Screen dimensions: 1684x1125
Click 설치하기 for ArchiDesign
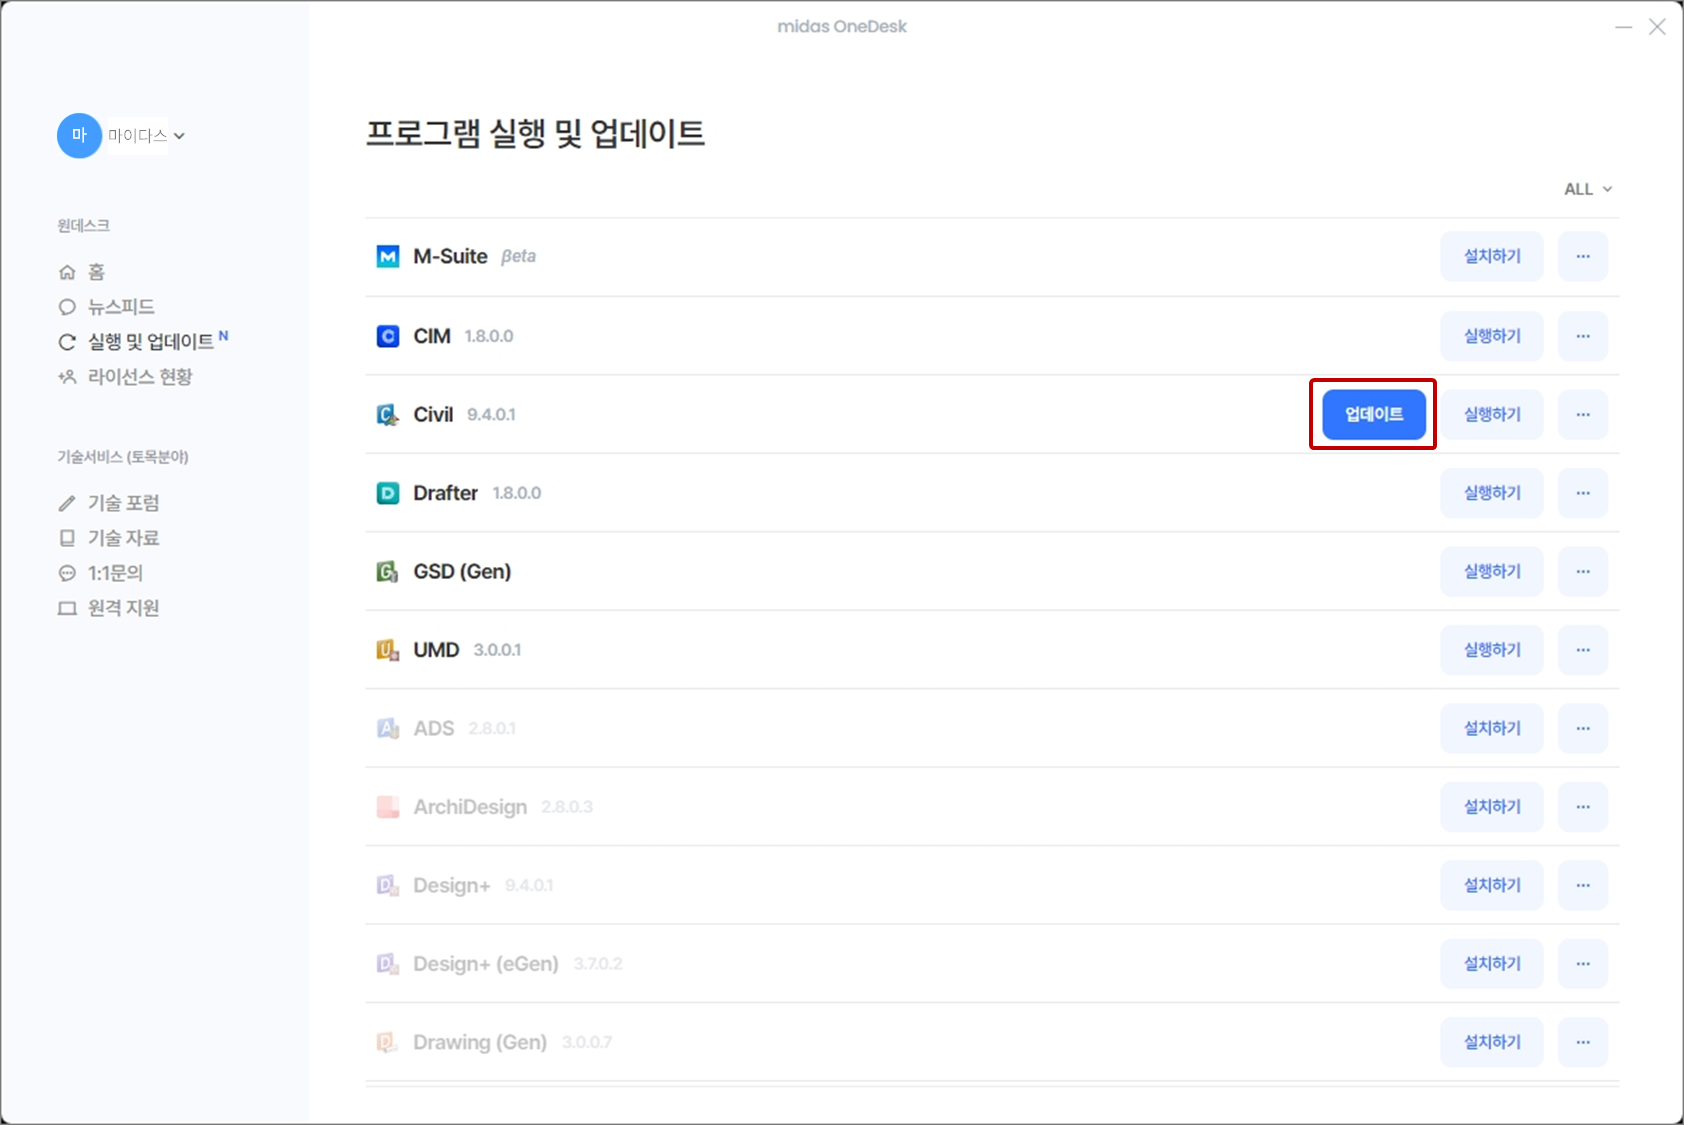pyautogui.click(x=1492, y=807)
